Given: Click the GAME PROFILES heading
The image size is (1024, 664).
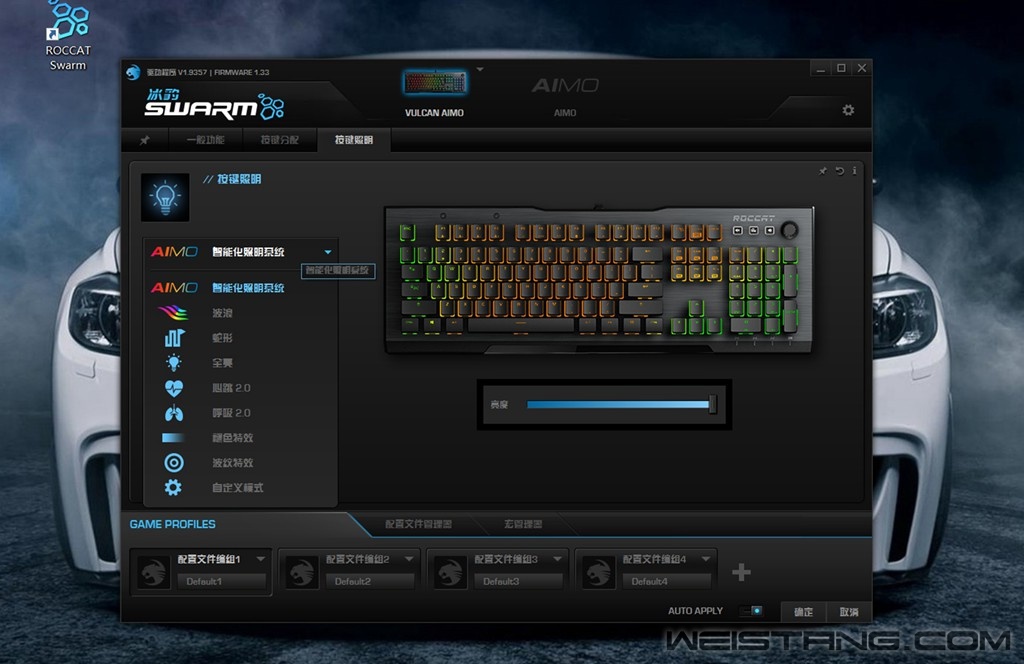Looking at the screenshot, I should (x=172, y=524).
